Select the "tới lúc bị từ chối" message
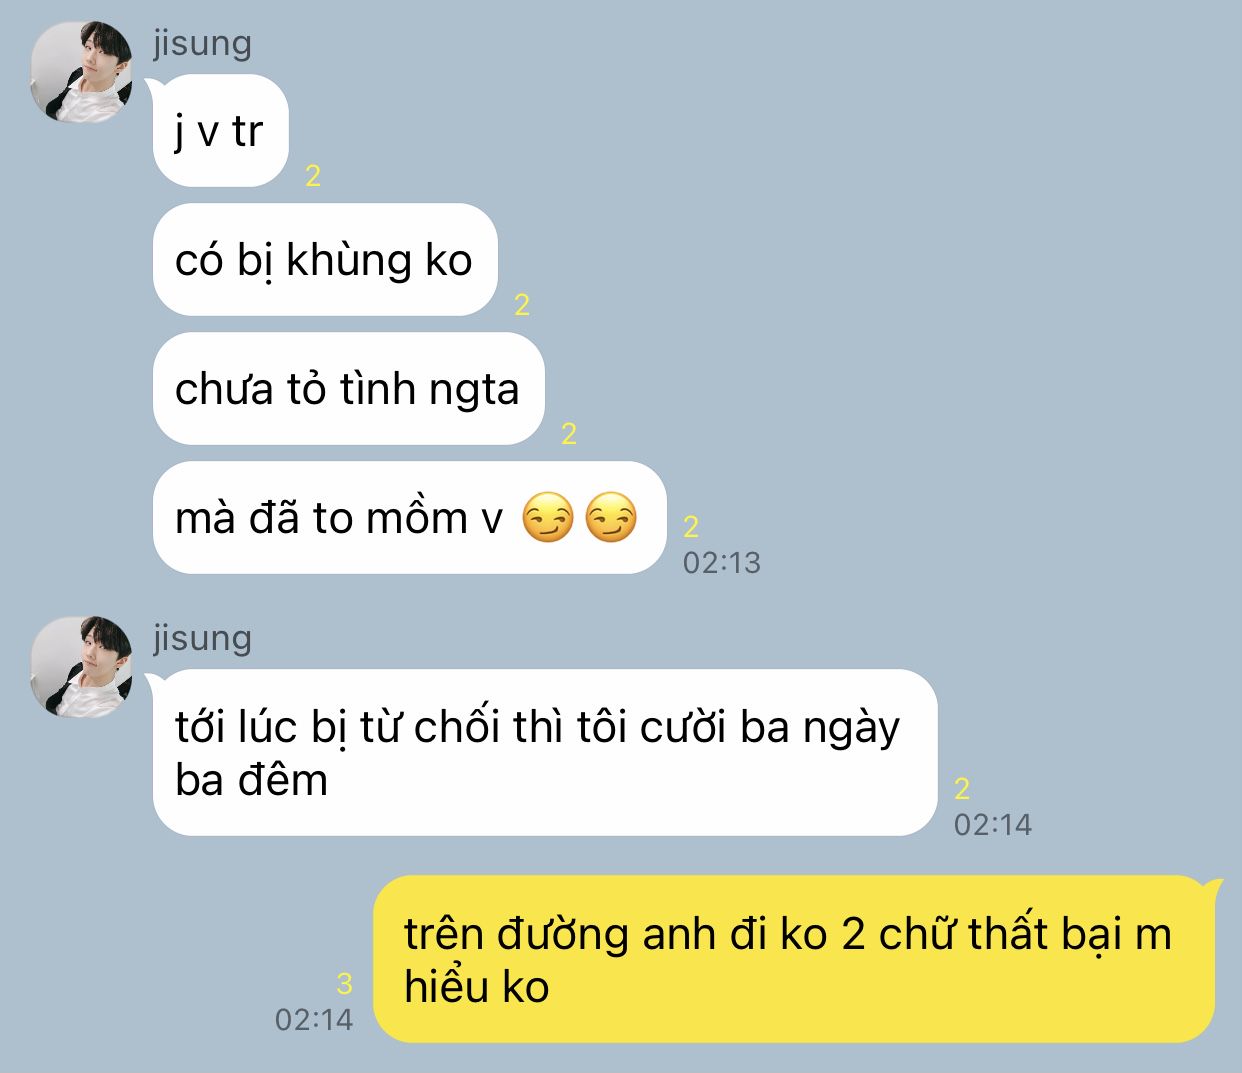 [x=545, y=753]
